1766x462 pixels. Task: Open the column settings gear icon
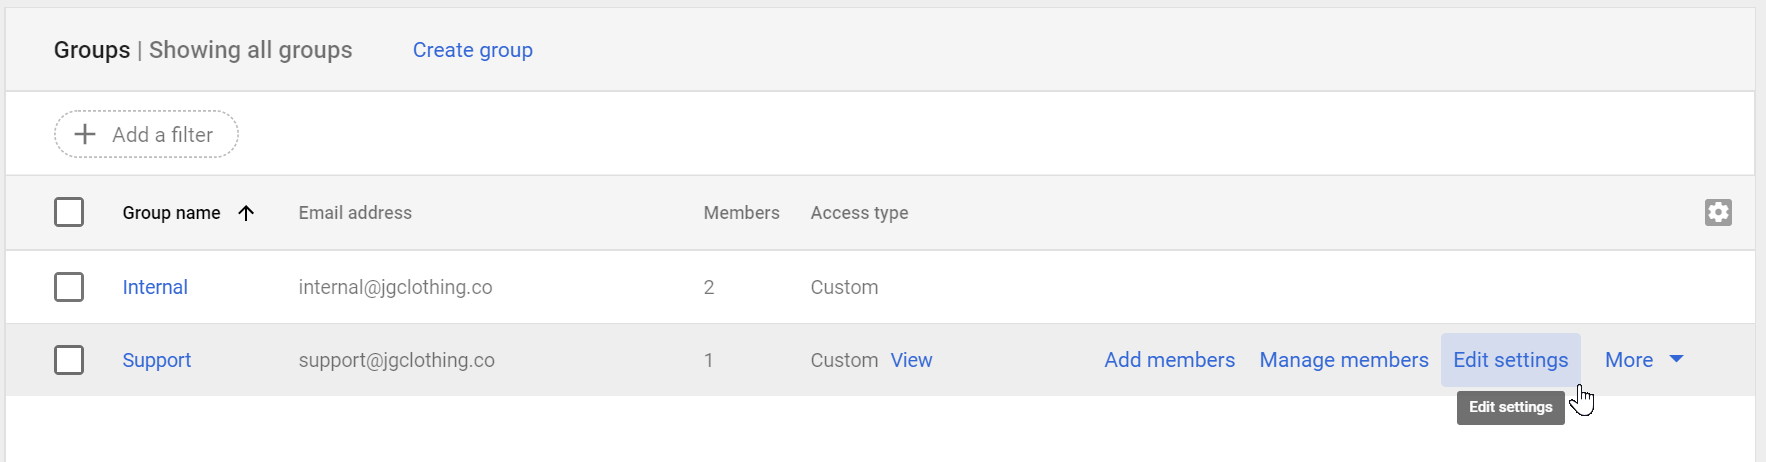click(x=1717, y=212)
